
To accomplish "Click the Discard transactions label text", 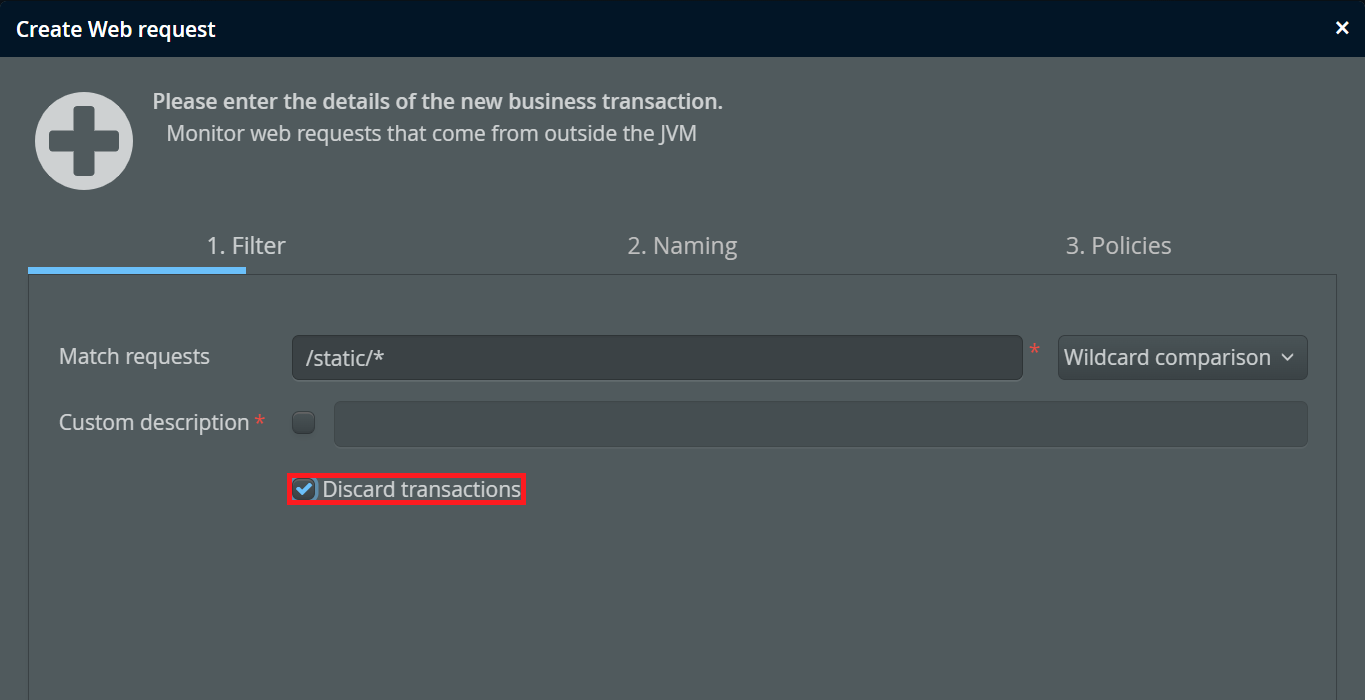I will point(421,489).
